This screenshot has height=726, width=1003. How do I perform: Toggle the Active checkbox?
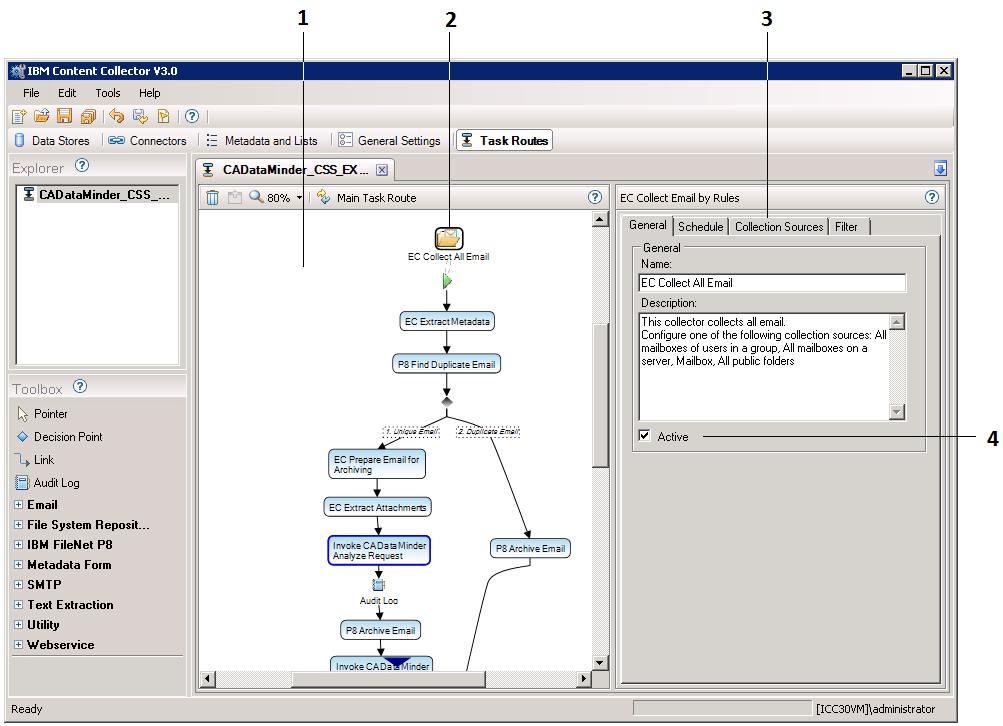click(645, 436)
